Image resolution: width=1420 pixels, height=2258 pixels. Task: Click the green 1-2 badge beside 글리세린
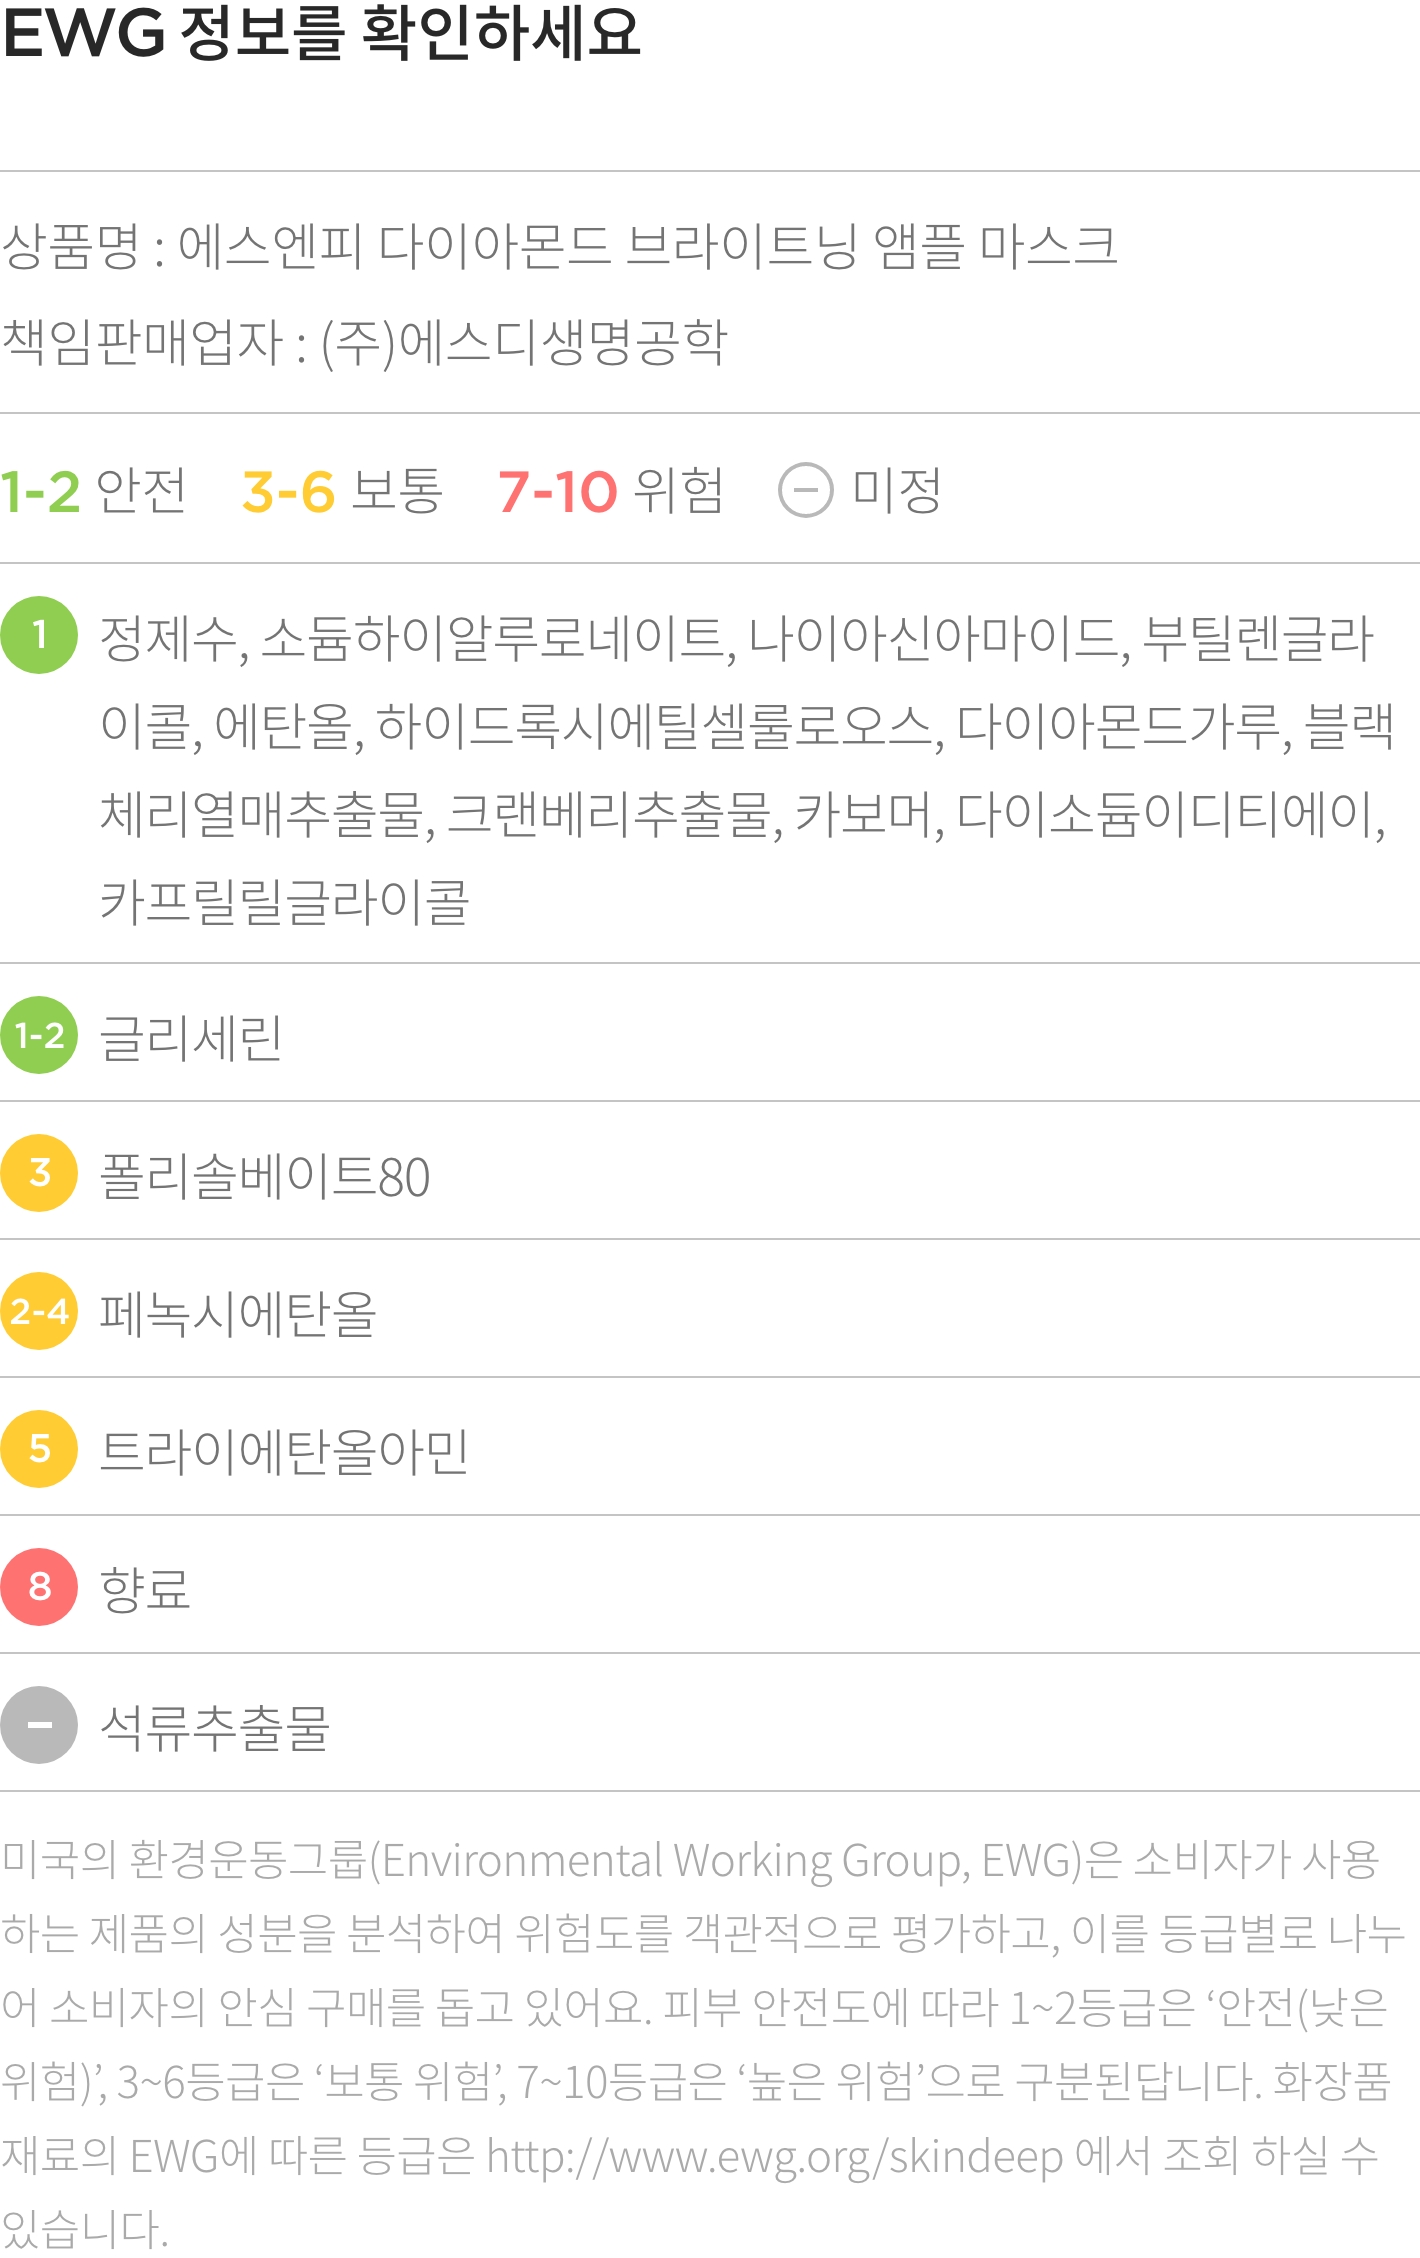(x=39, y=1035)
